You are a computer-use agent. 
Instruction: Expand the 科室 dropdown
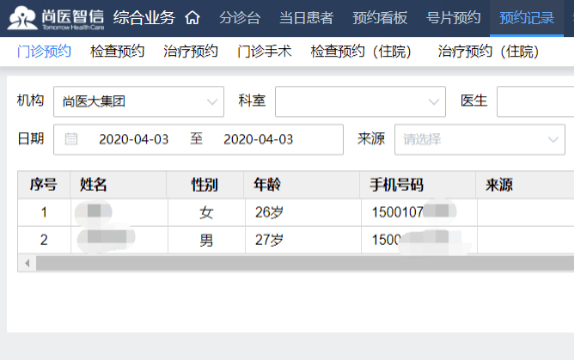tap(360, 101)
